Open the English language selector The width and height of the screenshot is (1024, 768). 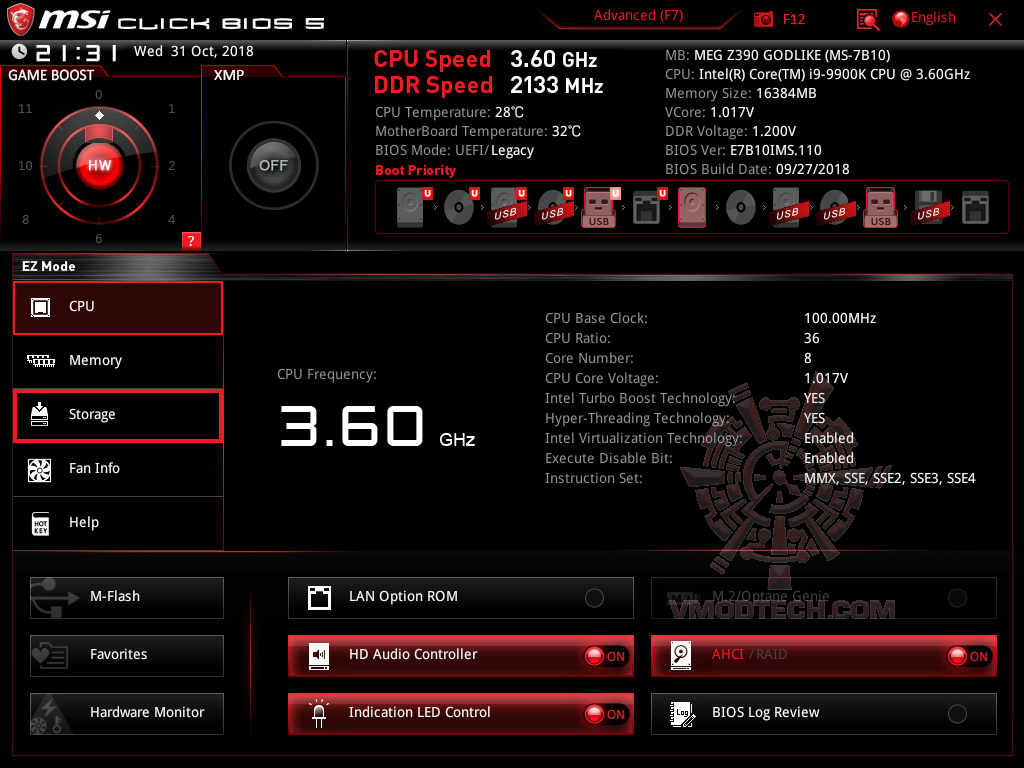(923, 17)
